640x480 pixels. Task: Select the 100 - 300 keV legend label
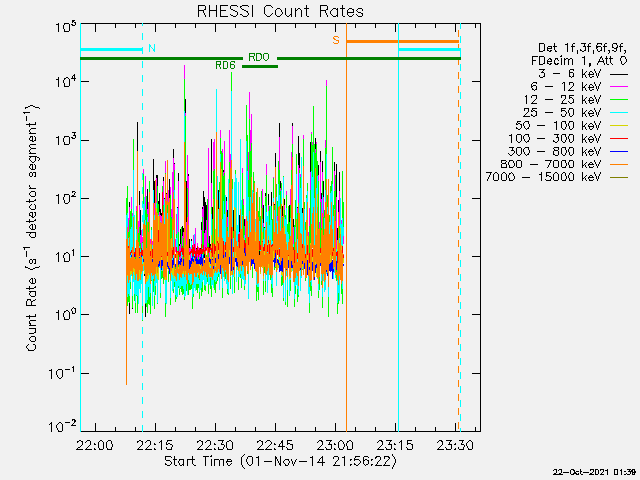[555, 138]
